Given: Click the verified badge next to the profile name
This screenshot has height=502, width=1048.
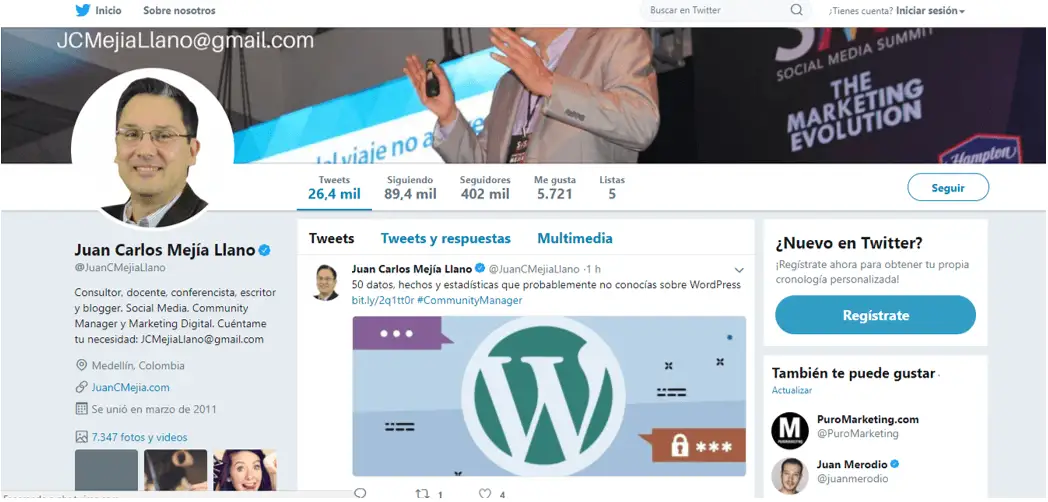Looking at the screenshot, I should click(265, 250).
